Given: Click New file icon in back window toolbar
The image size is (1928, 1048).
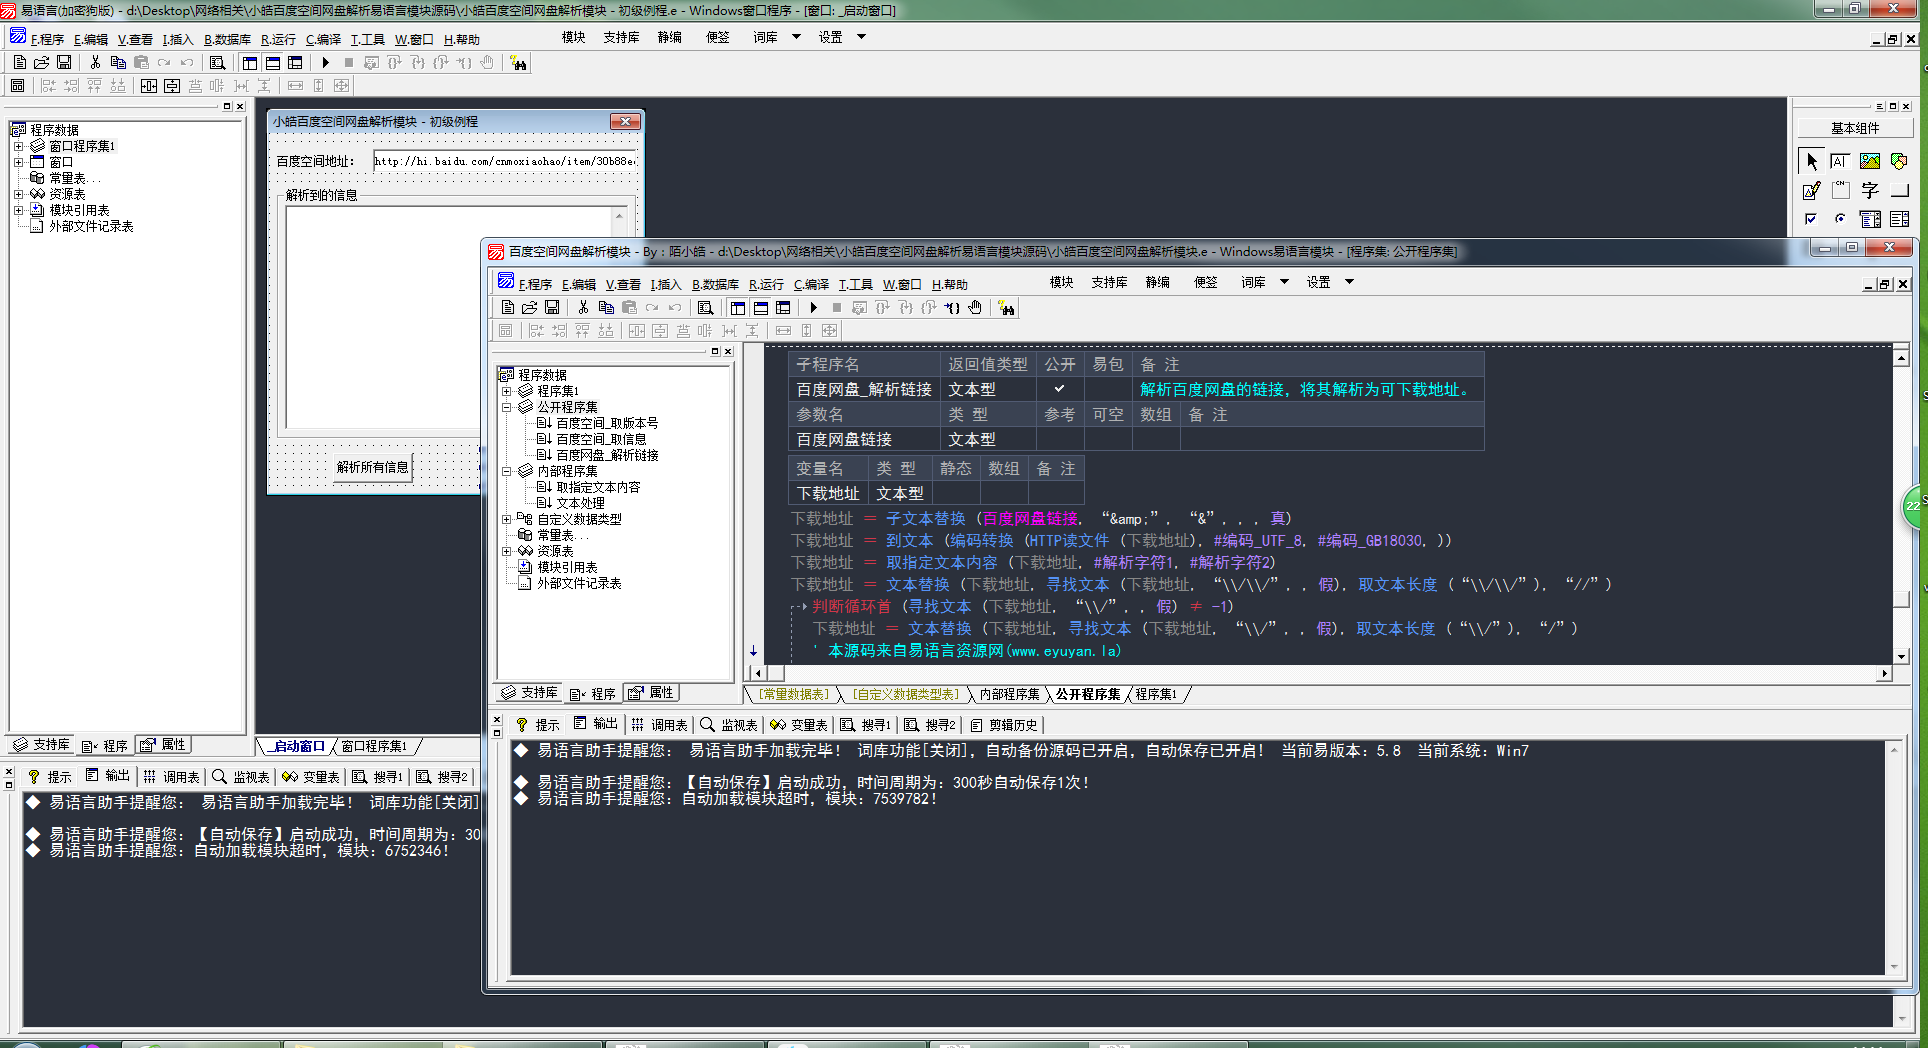Looking at the screenshot, I should coord(19,62).
